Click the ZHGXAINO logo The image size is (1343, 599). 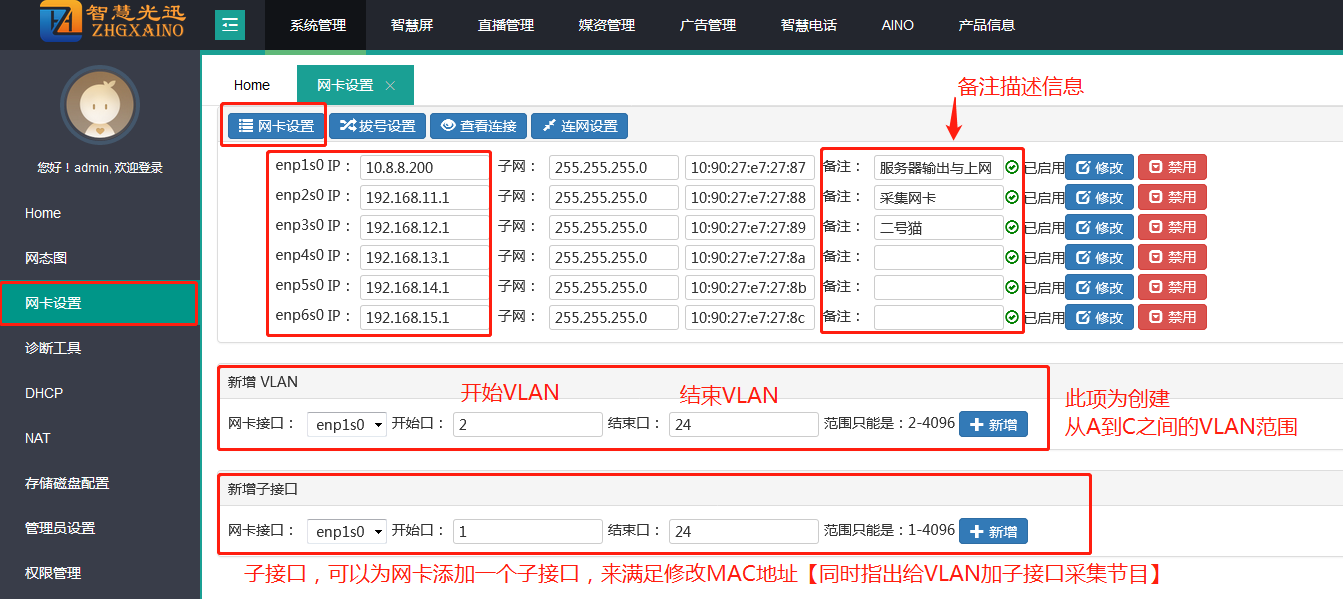point(112,24)
